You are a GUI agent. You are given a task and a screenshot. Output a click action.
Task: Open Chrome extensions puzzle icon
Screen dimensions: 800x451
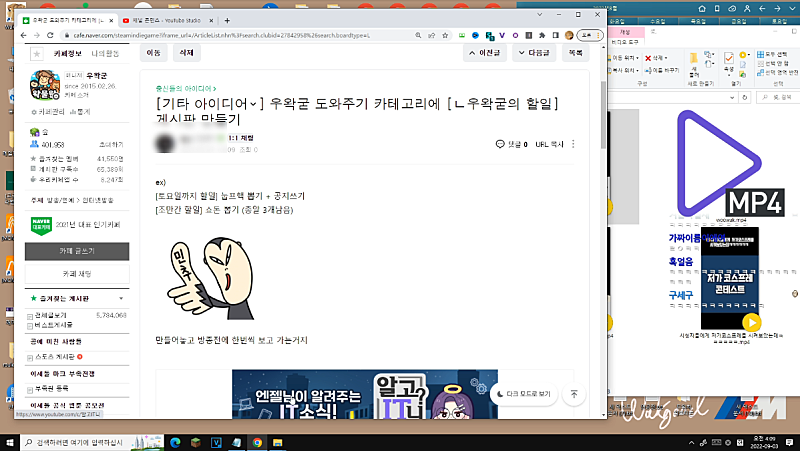click(542, 35)
